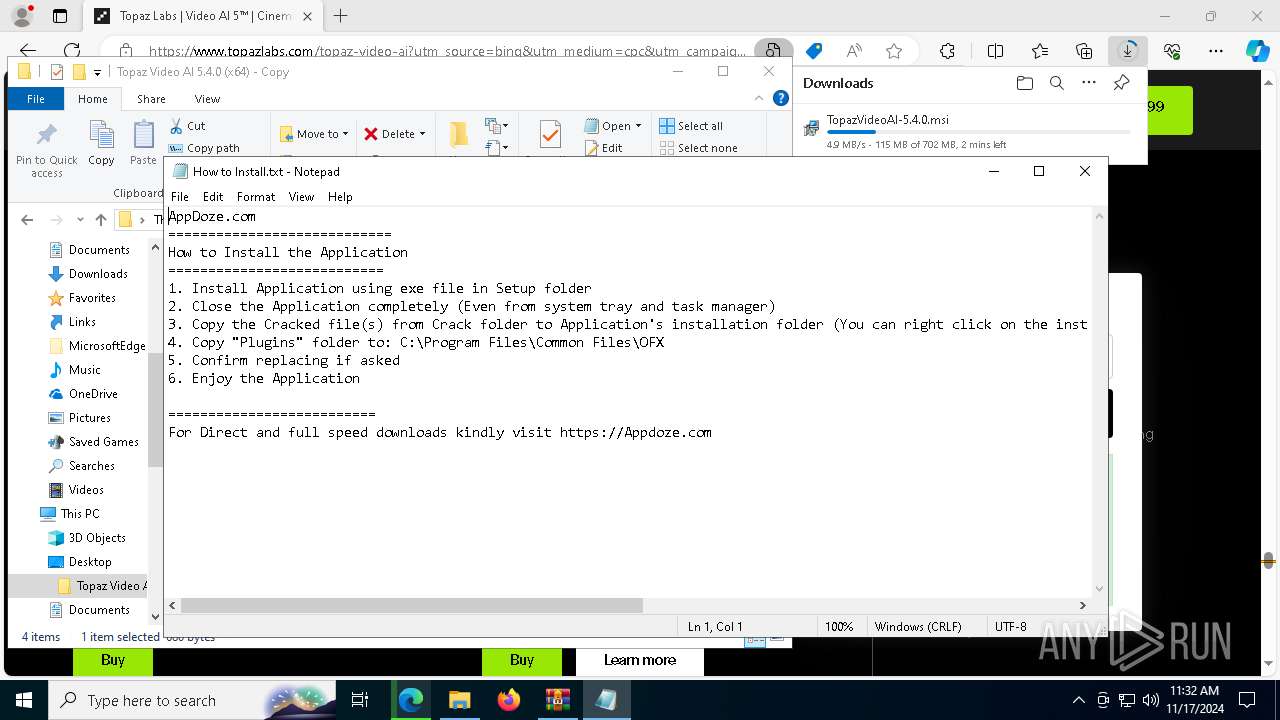The image size is (1280, 720).
Task: Click New folder icon in Explorer ribbon
Action: coord(458,135)
